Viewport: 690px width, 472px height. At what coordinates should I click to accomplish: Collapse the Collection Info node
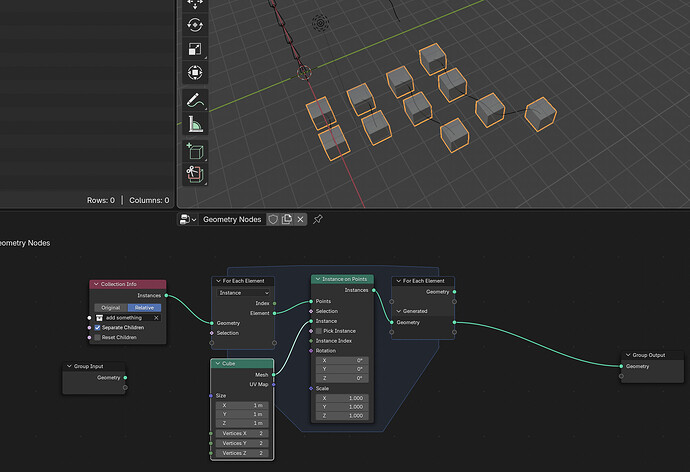(x=96, y=284)
